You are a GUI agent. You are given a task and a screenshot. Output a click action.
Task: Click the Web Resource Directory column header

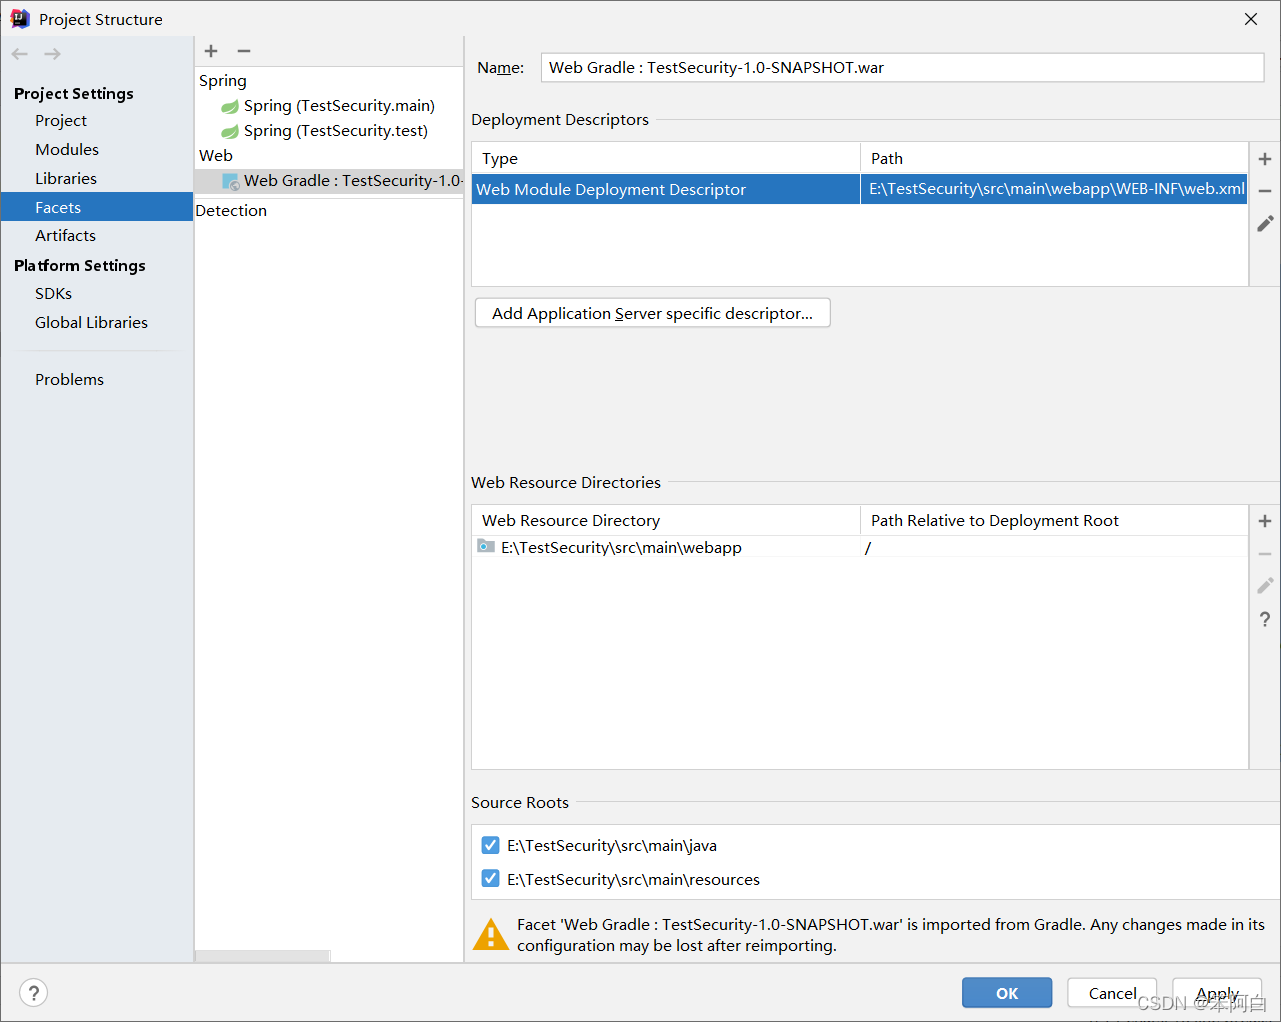[x=666, y=521]
